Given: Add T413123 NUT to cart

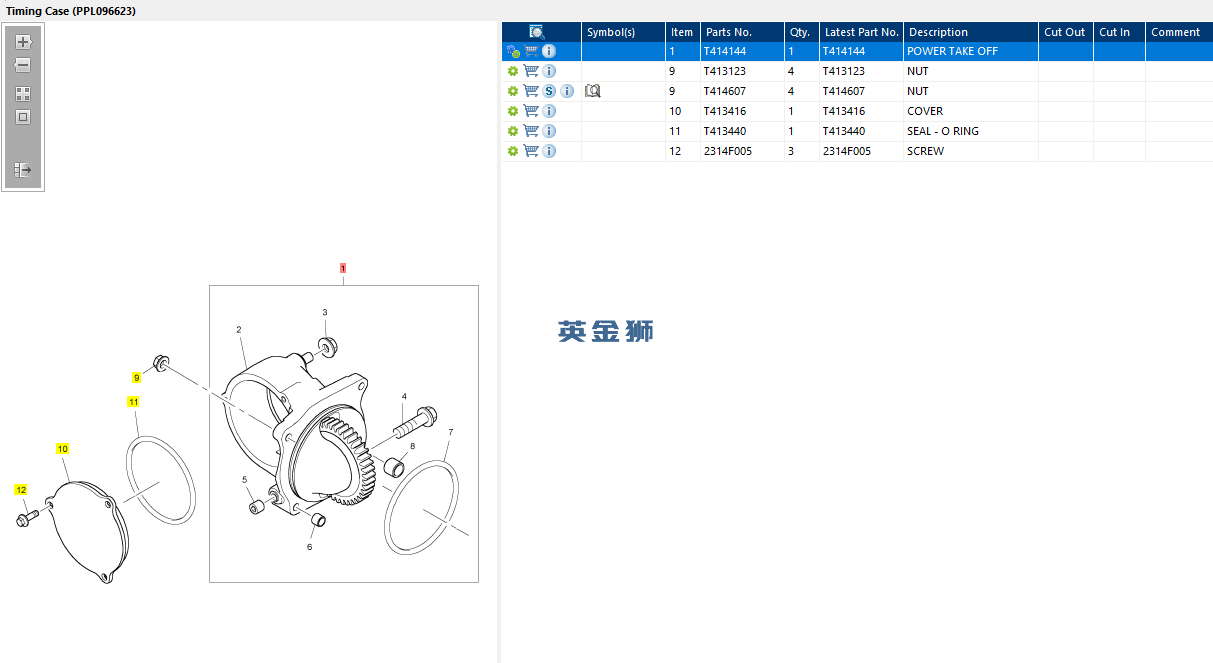Looking at the screenshot, I should (x=531, y=71).
